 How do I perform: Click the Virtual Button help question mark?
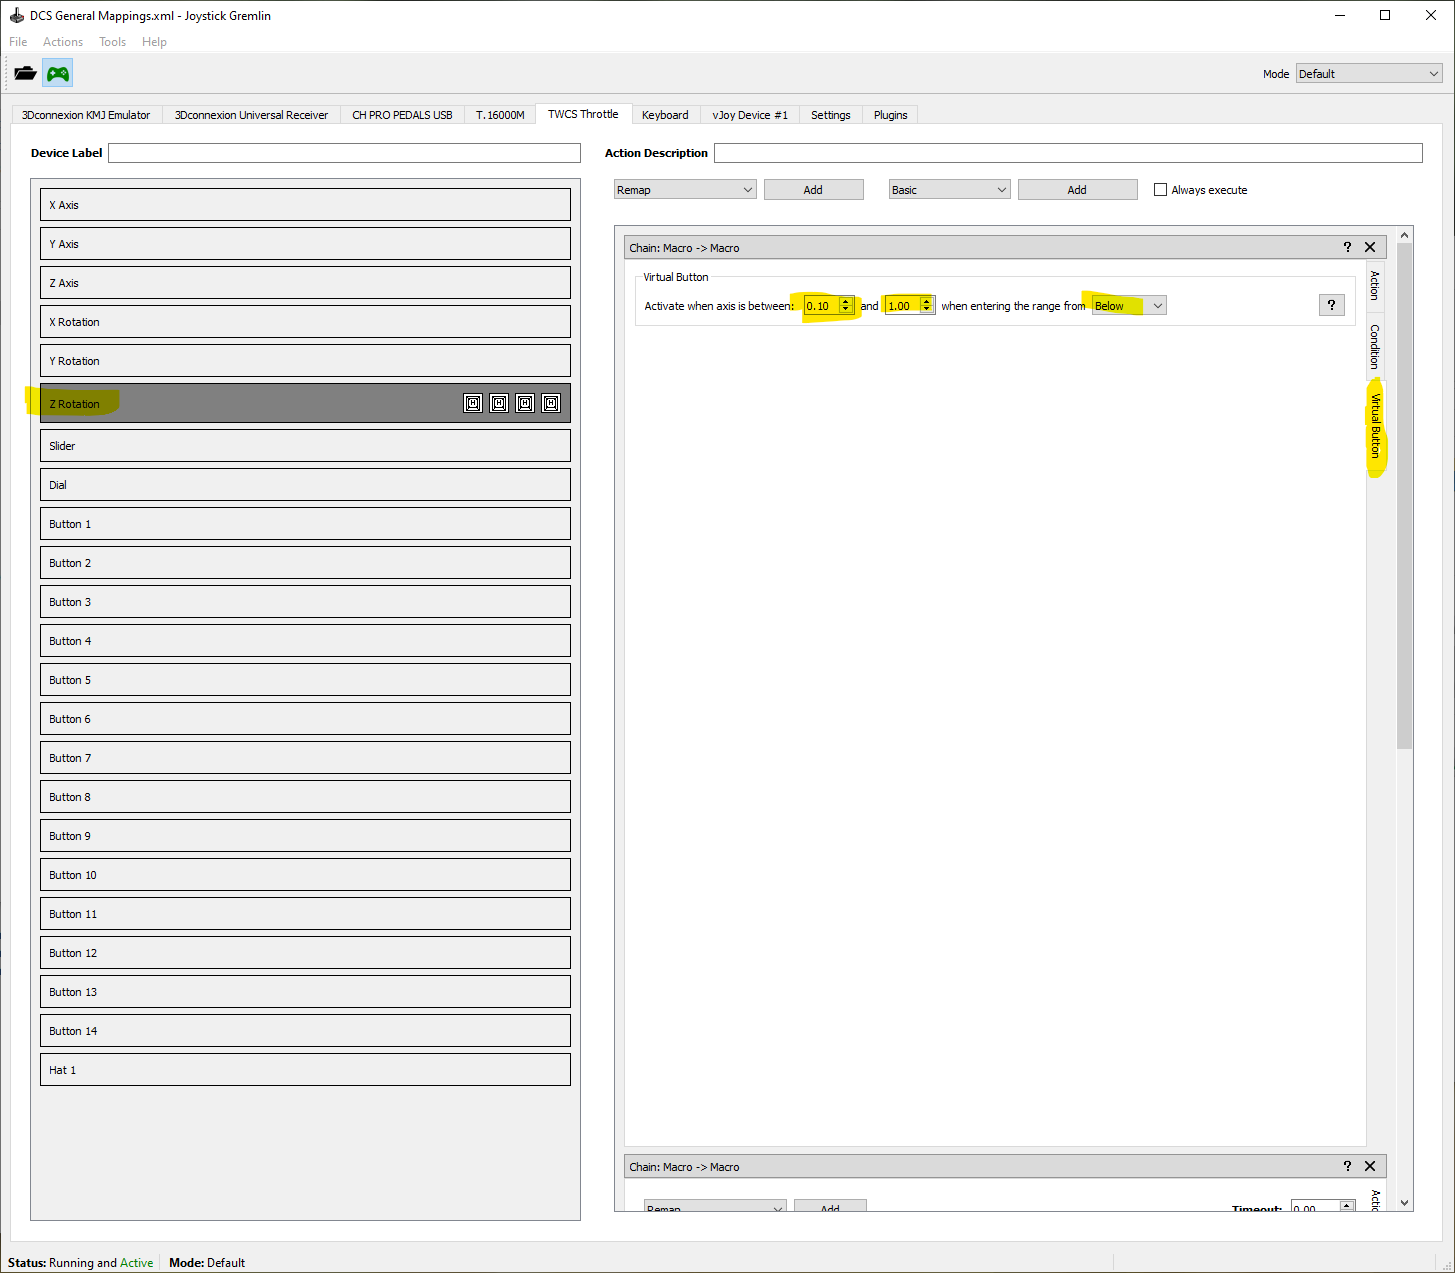tap(1331, 305)
